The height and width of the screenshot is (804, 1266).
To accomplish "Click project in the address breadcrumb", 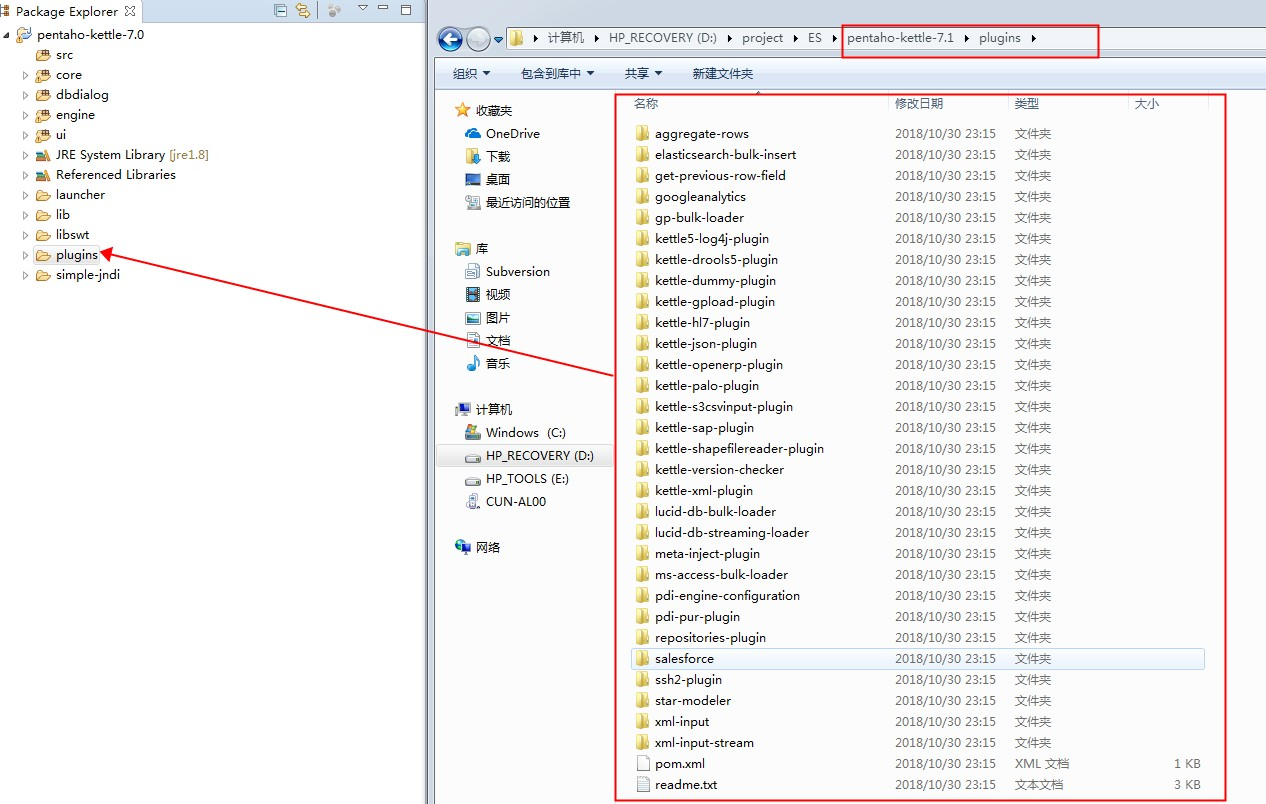I will (x=763, y=38).
